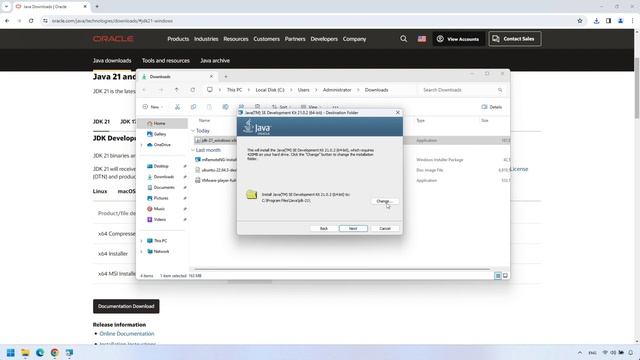Open Google Chrome from the taskbar
This screenshot has width=640, height=360.
tap(55, 353)
